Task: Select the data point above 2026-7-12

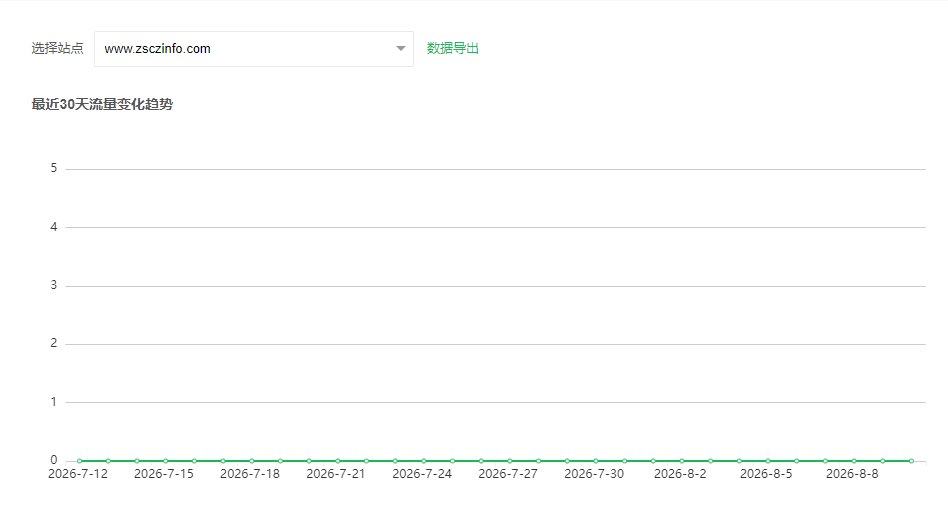Action: click(79, 461)
